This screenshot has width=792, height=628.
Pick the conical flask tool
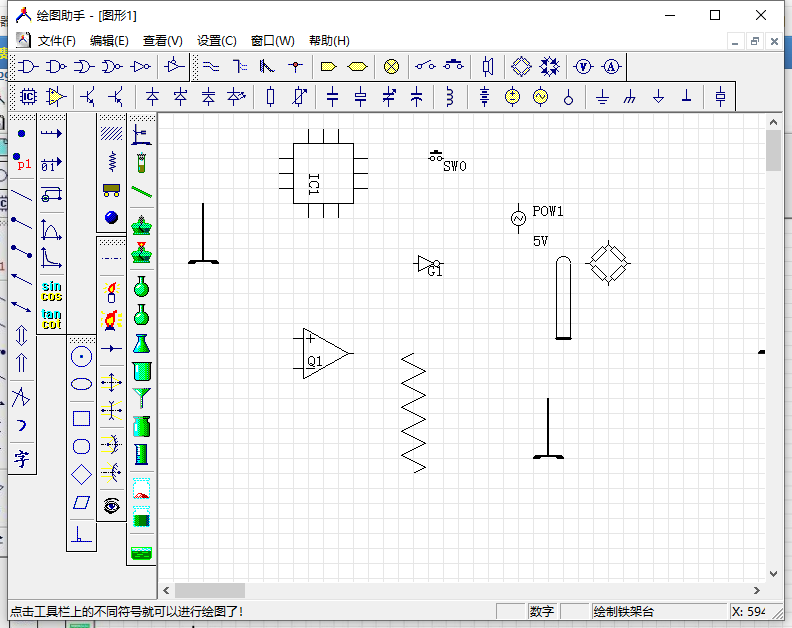pyautogui.click(x=141, y=344)
